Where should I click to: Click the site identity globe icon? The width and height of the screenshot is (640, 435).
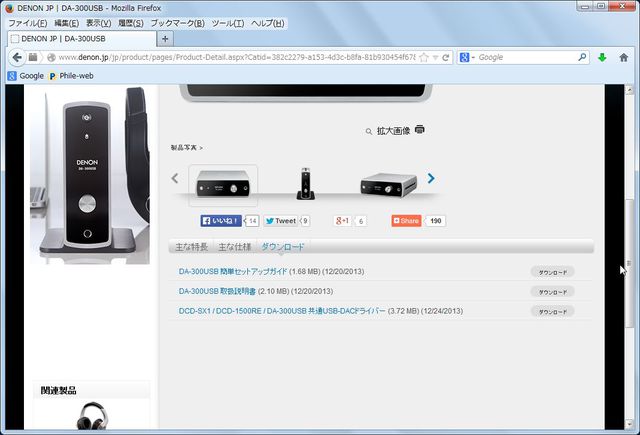51,58
